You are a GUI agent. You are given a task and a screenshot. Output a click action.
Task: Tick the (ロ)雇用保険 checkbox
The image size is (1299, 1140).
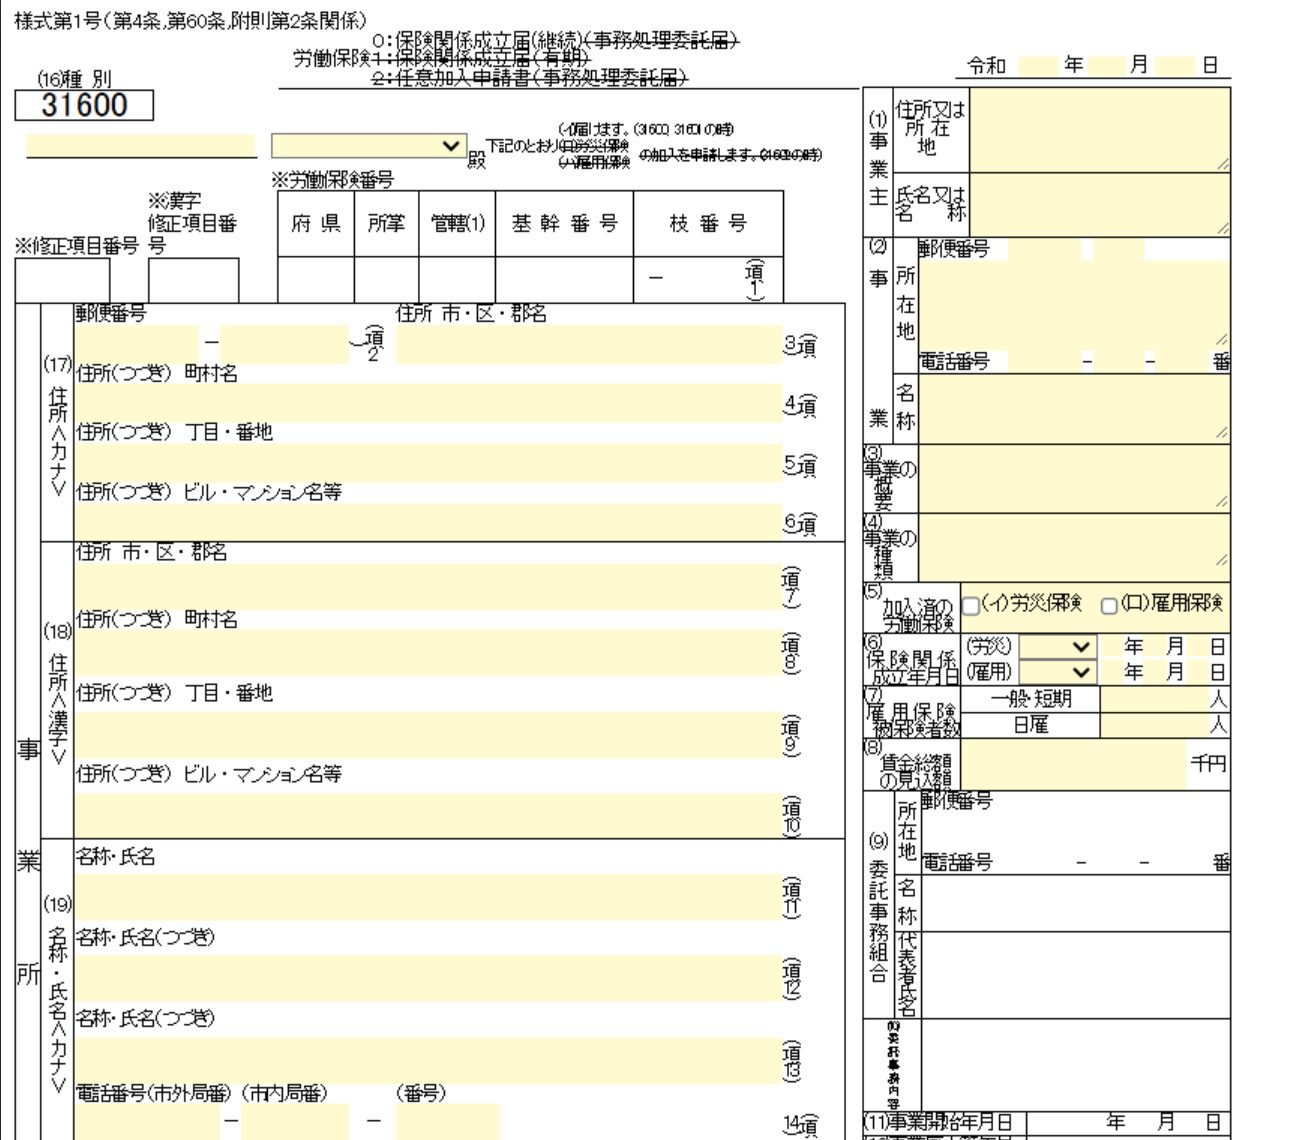pyautogui.click(x=1109, y=606)
